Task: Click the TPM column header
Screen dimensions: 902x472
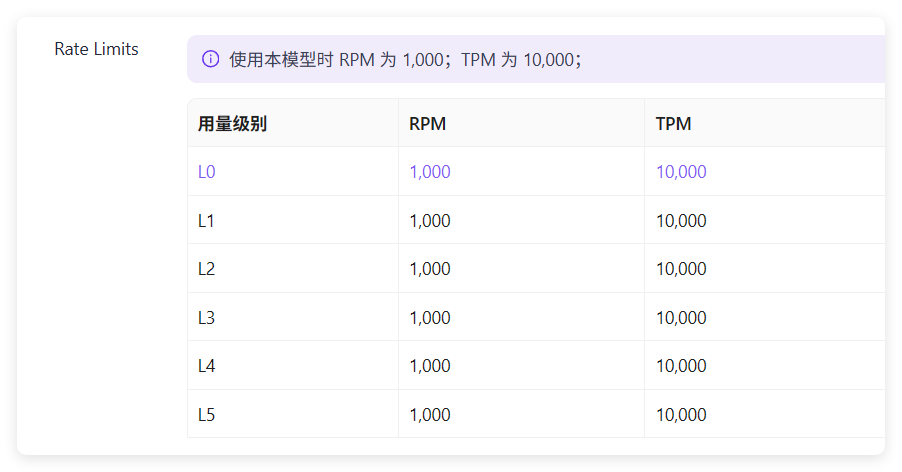Action: pyautogui.click(x=674, y=124)
